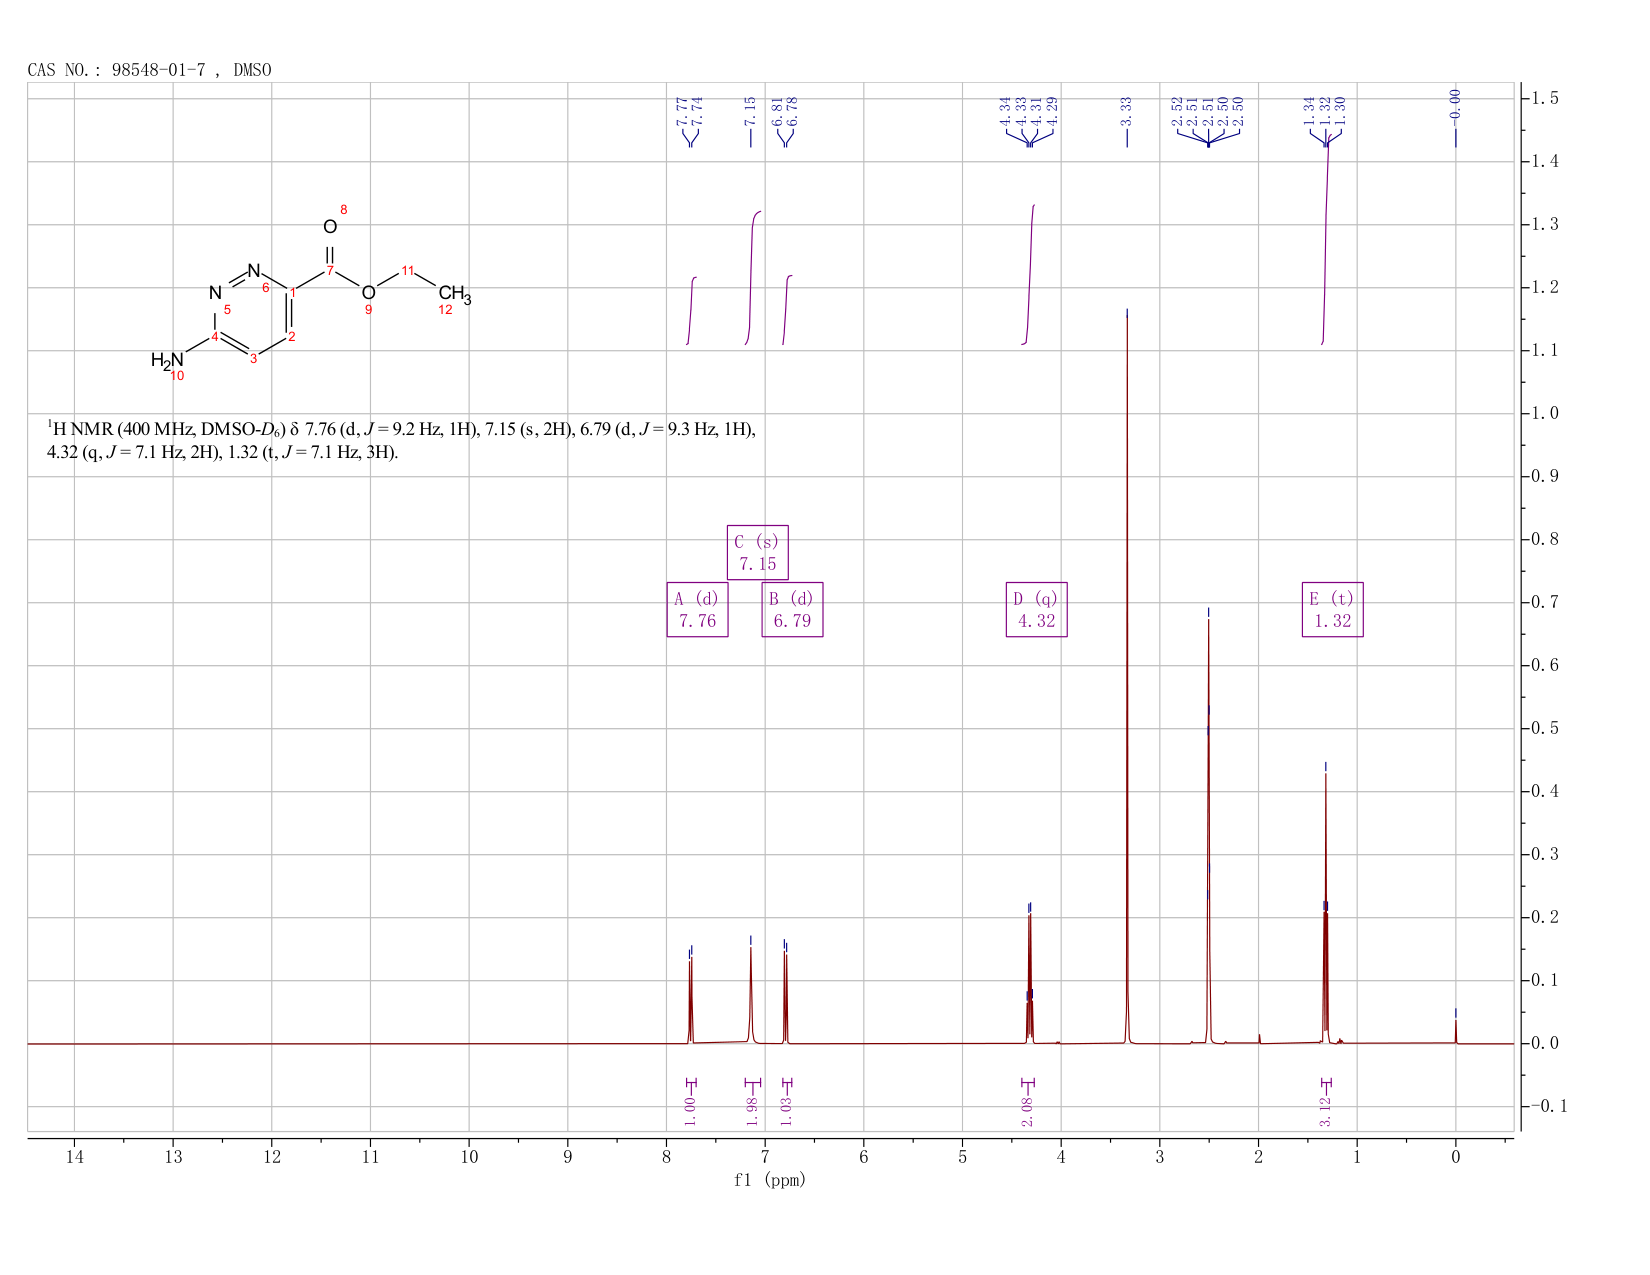Select multiplet box B (d) 6.79
Image resolution: width=1650 pixels, height=1275 pixels.
coord(792,610)
